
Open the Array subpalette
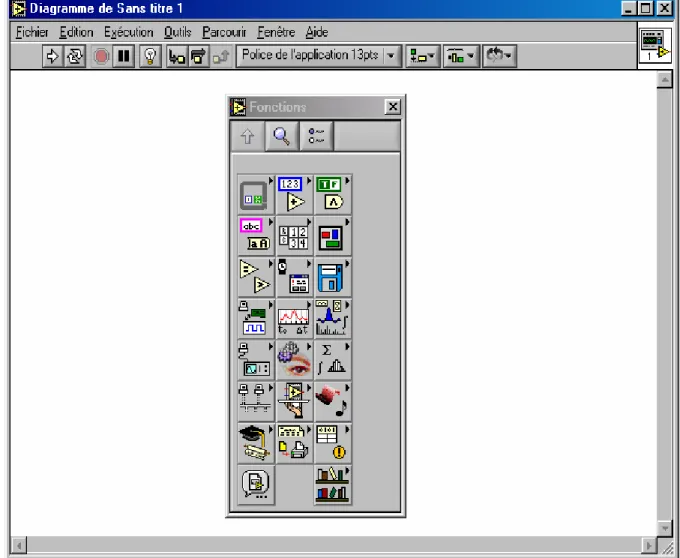click(x=294, y=236)
